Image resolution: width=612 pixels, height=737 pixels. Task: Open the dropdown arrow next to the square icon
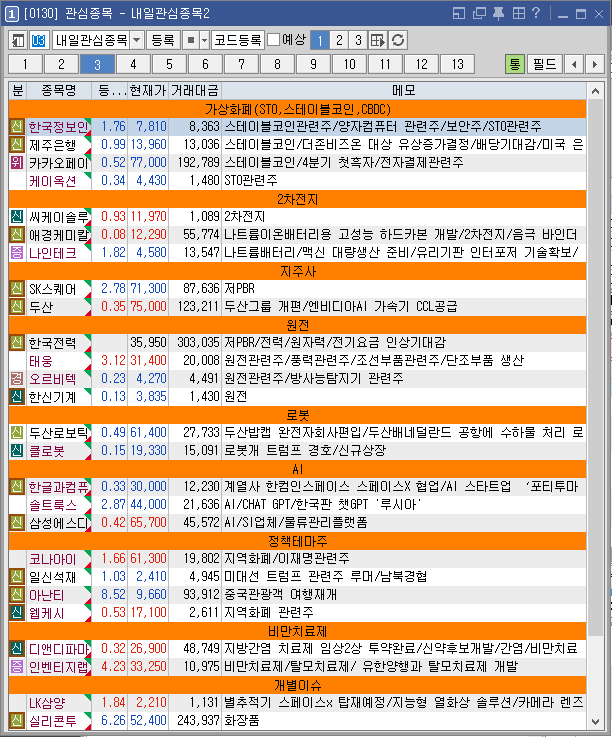204,40
